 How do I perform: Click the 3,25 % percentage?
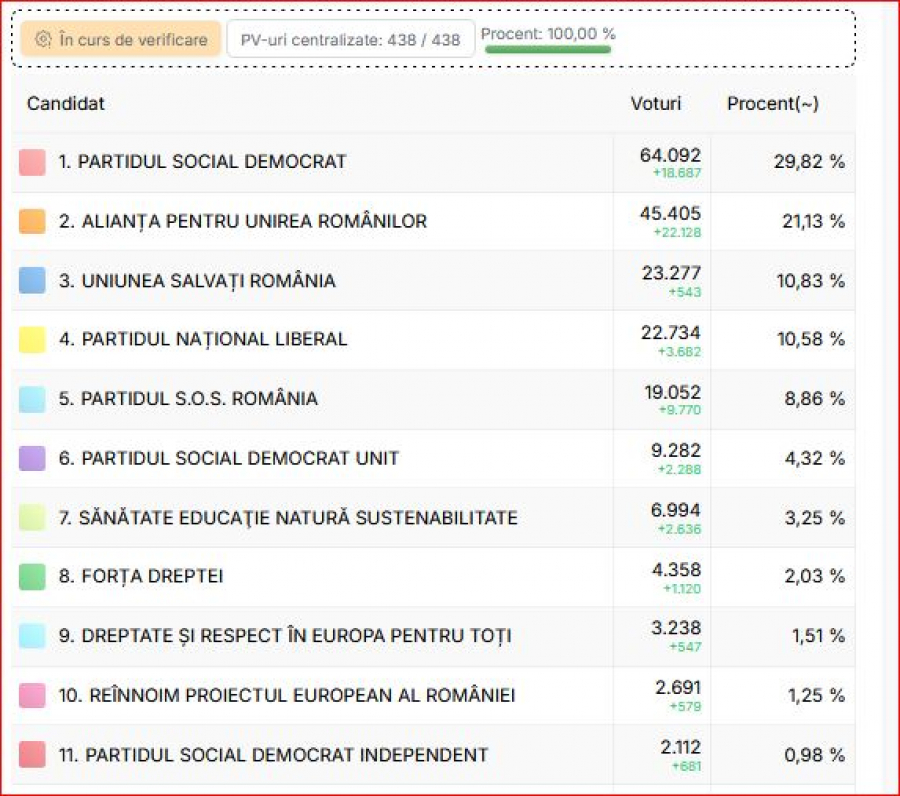(814, 518)
